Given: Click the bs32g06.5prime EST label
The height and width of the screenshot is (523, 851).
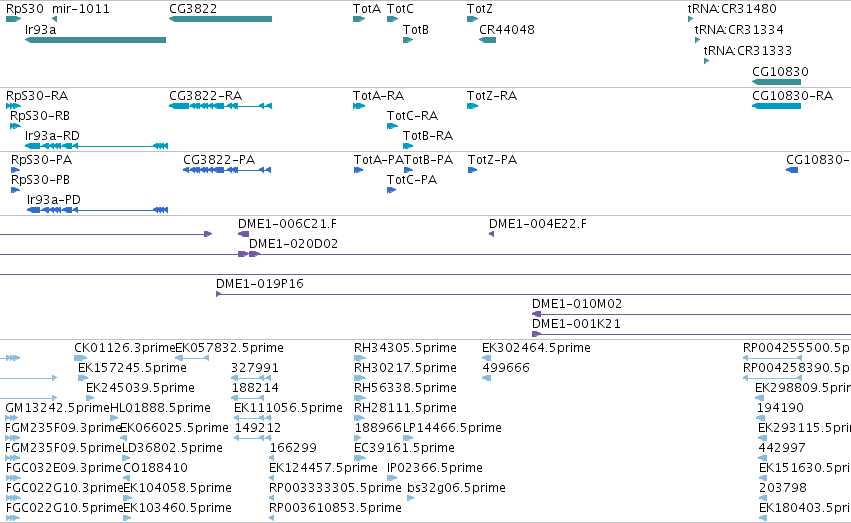Looking at the screenshot, I should click(x=456, y=489).
